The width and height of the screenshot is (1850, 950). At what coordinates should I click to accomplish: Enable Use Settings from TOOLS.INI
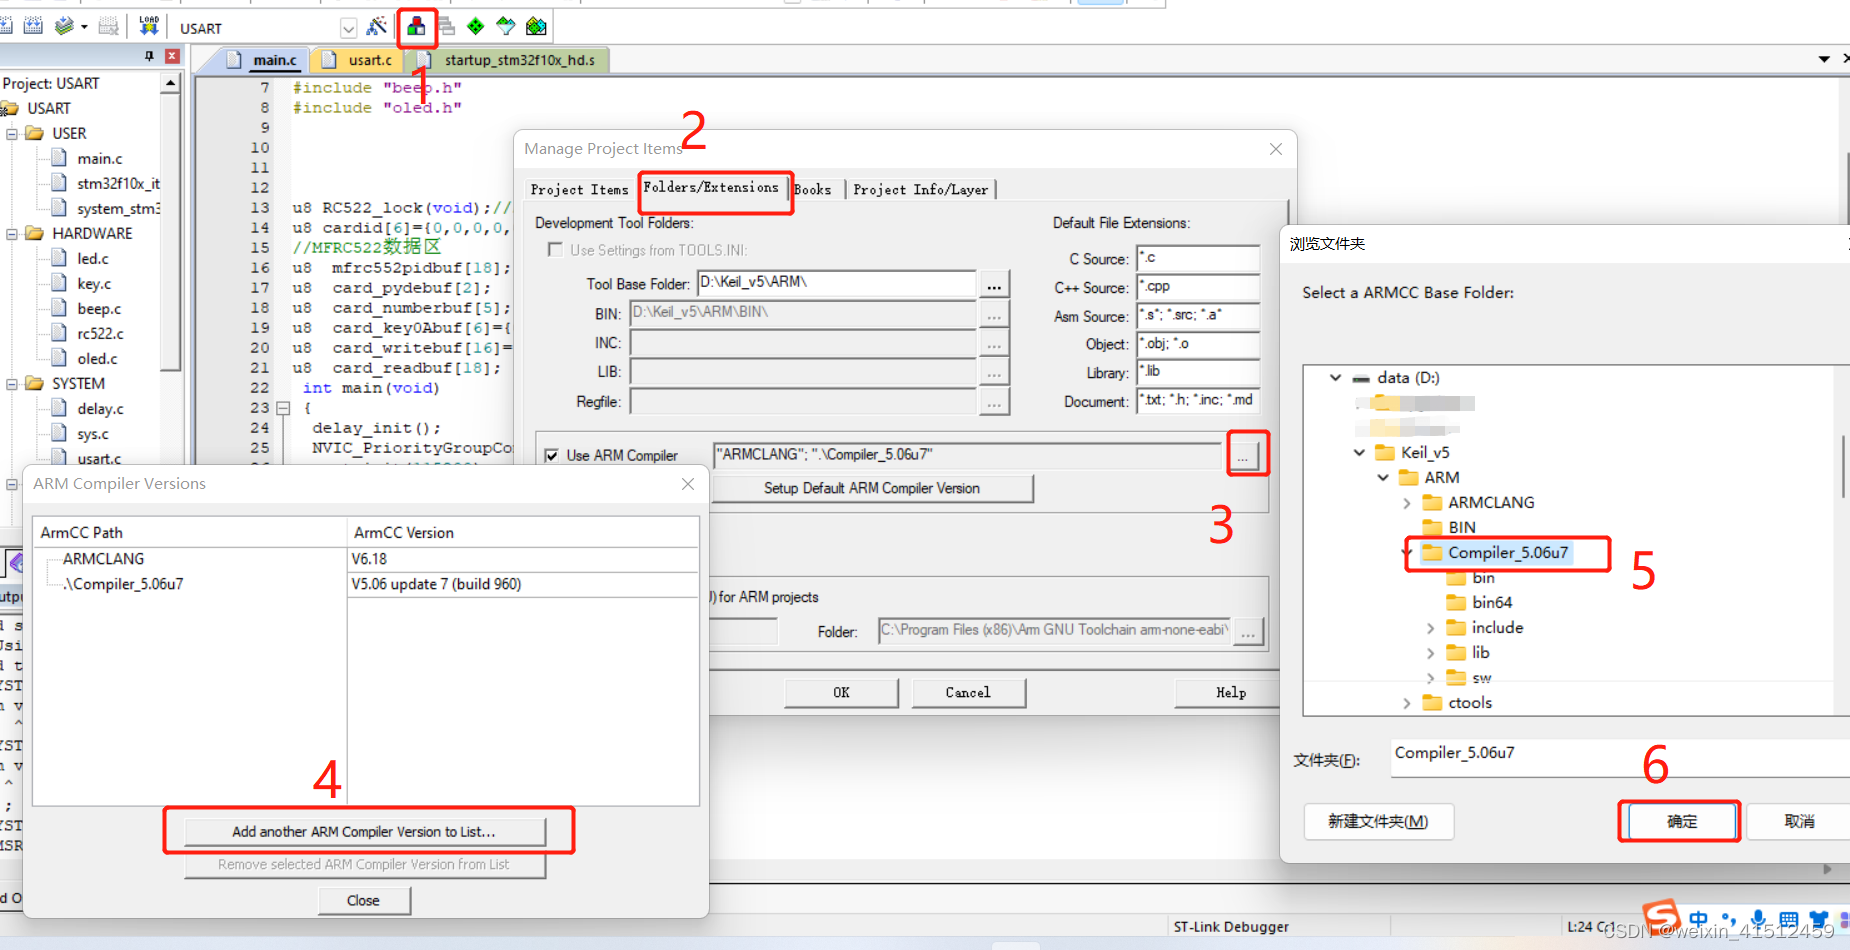pos(556,250)
